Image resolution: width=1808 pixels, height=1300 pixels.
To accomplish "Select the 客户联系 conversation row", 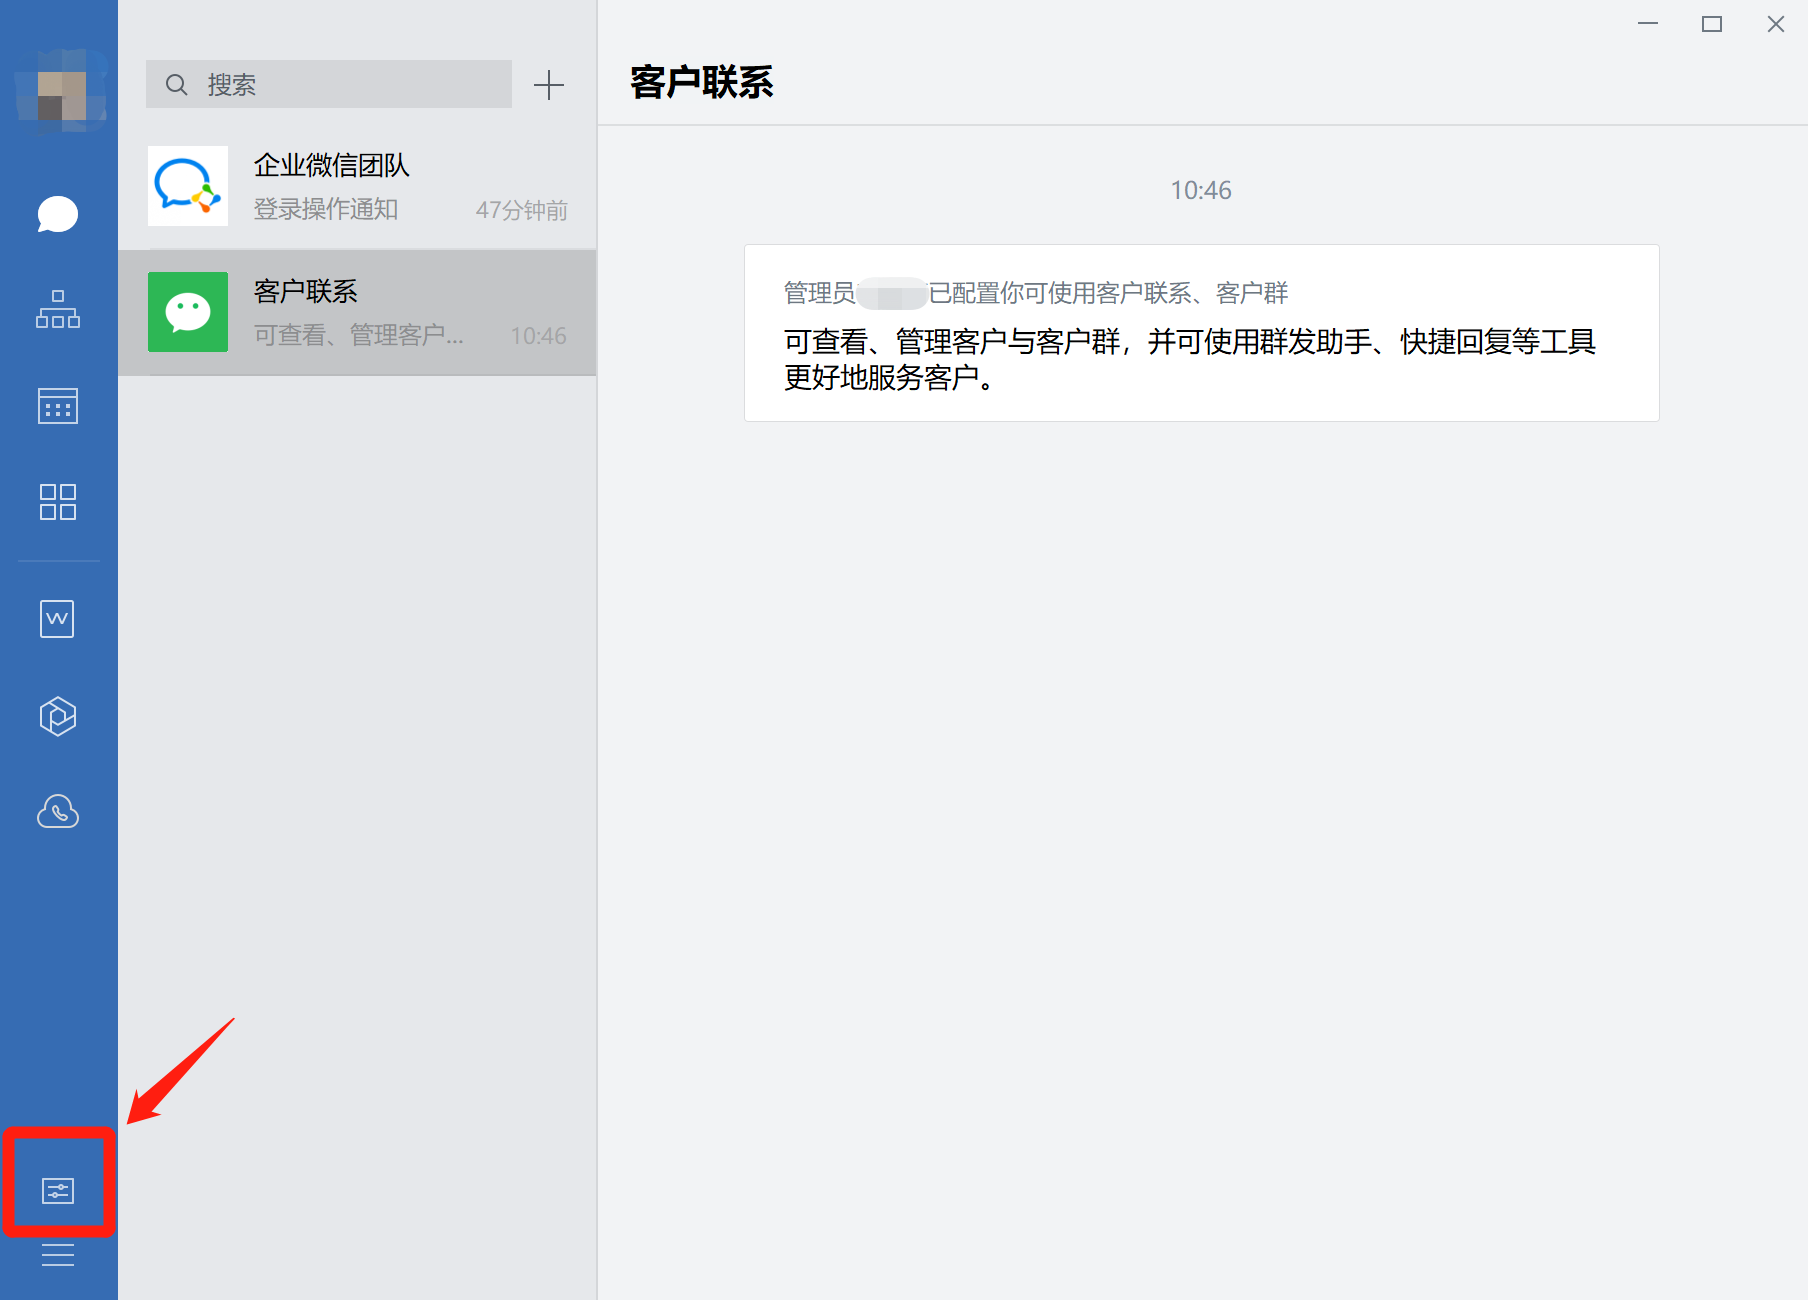I will pos(358,312).
